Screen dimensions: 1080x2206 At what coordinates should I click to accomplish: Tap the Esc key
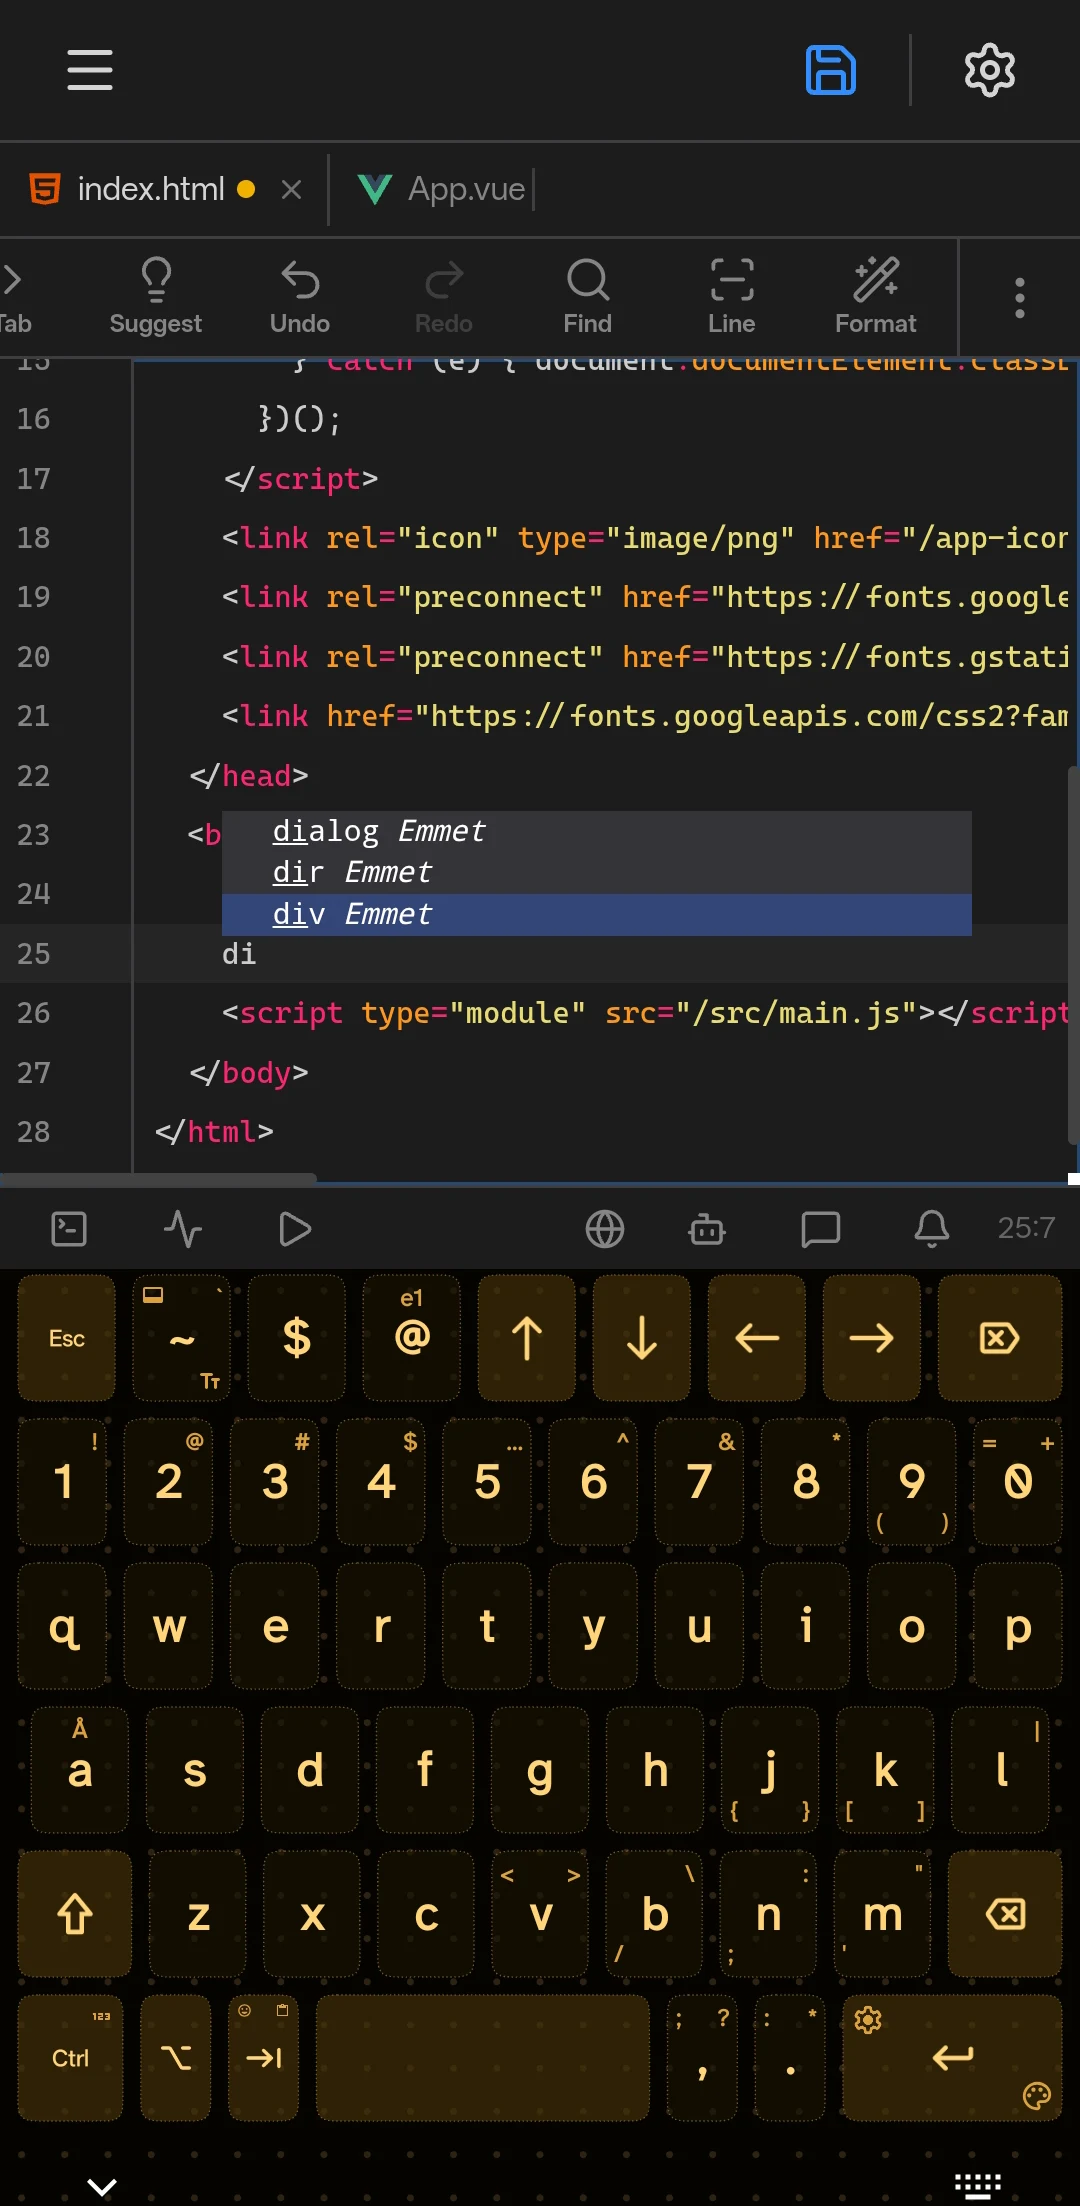pyautogui.click(x=67, y=1338)
